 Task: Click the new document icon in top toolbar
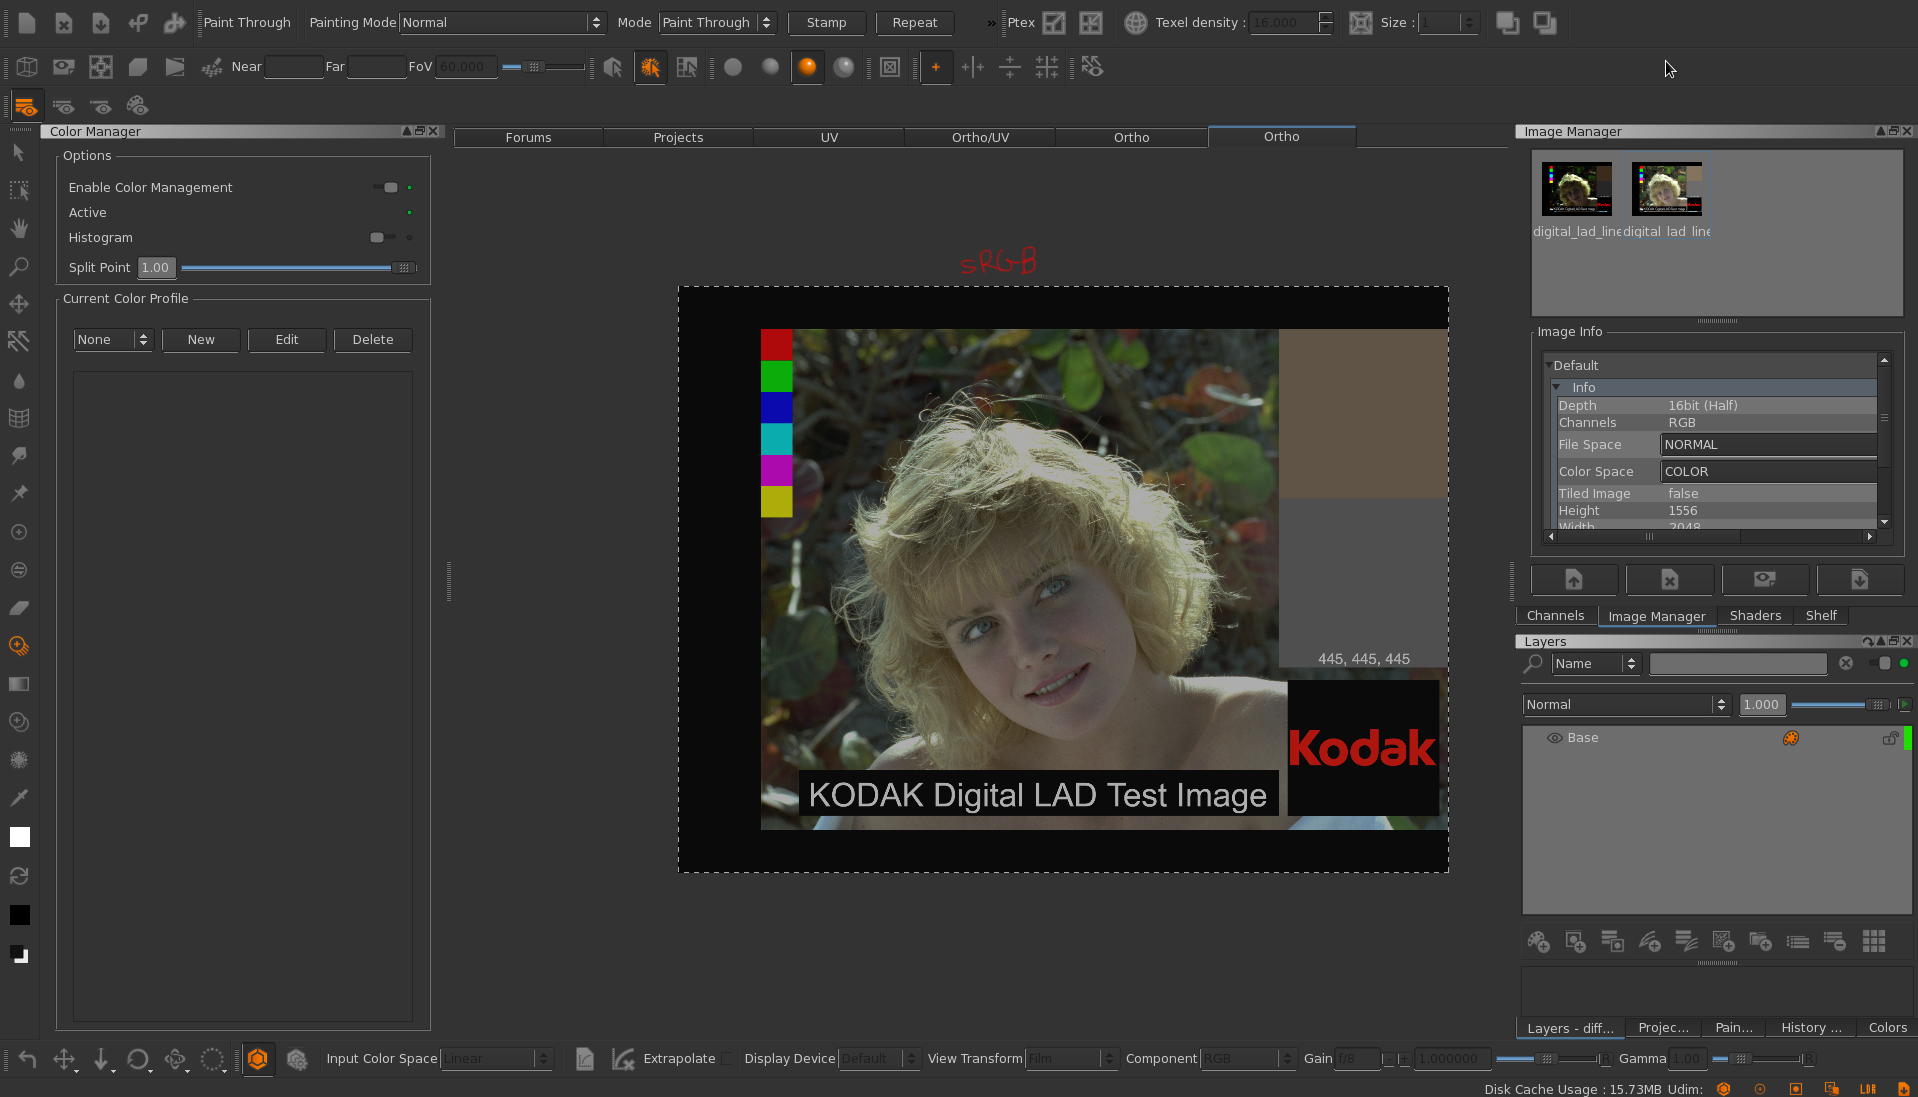coord(27,22)
